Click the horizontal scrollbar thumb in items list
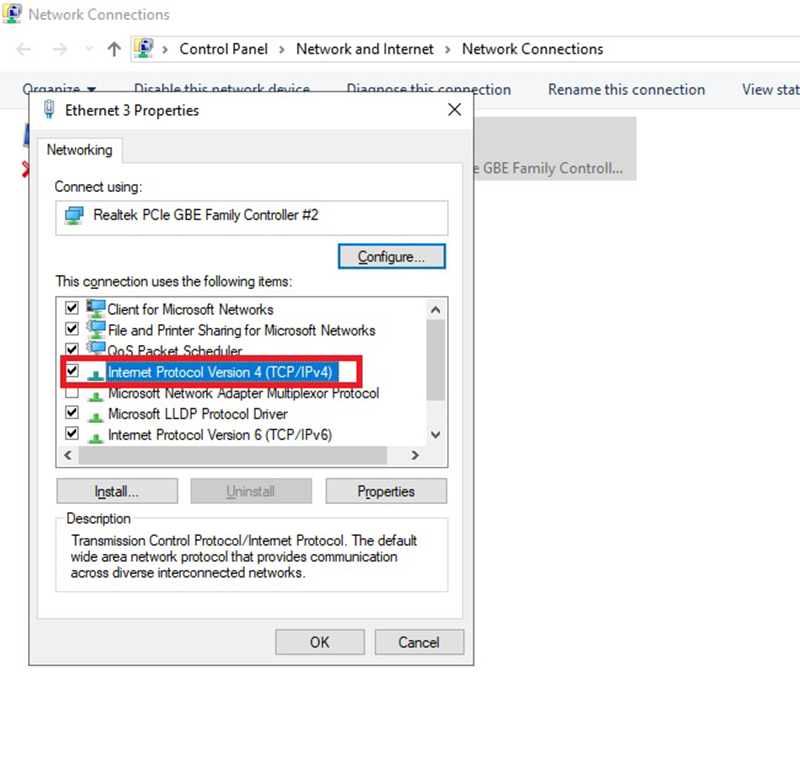 tap(233, 455)
